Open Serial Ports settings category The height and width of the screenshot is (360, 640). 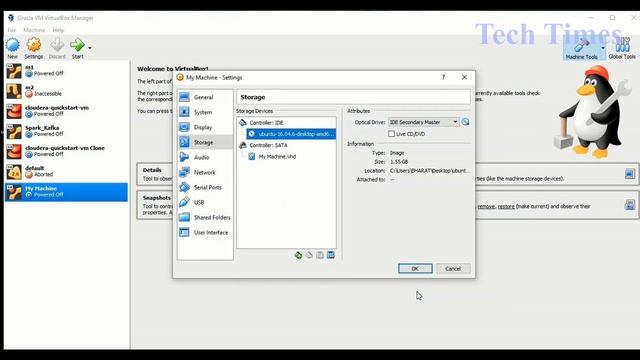205,187
